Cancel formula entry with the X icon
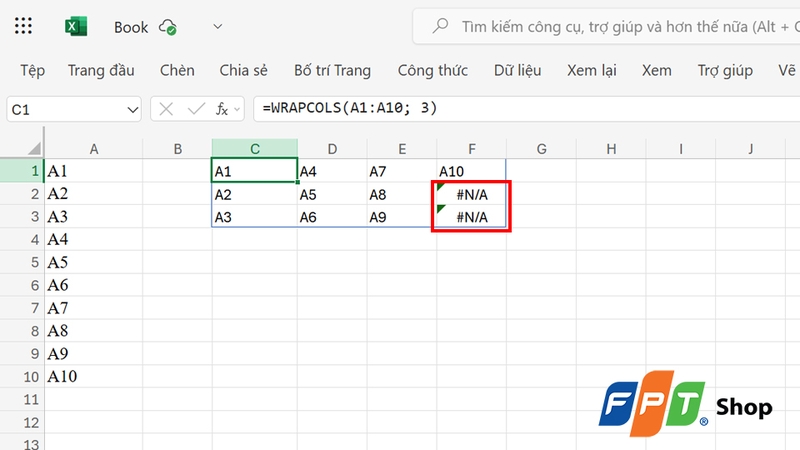 pyautogui.click(x=167, y=109)
